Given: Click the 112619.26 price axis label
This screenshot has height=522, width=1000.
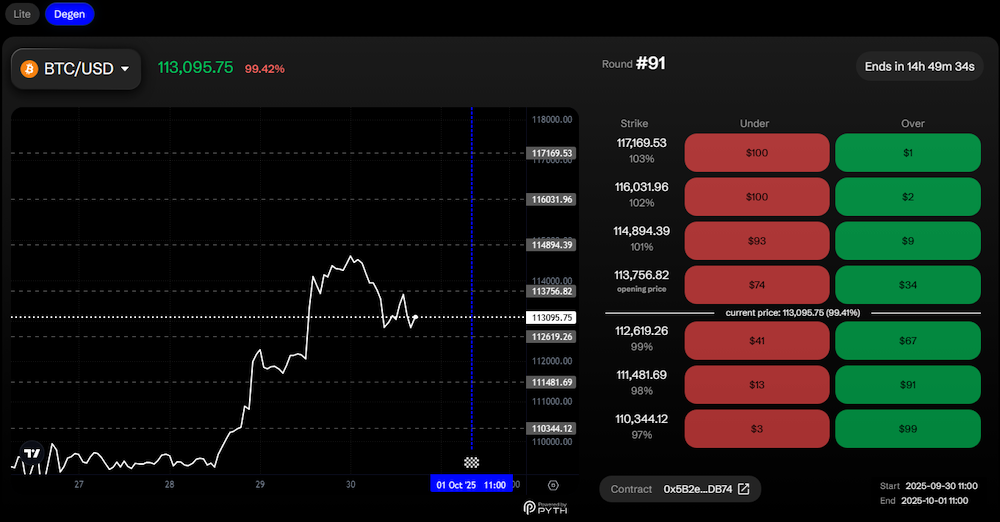Looking at the screenshot, I should 552,336.
